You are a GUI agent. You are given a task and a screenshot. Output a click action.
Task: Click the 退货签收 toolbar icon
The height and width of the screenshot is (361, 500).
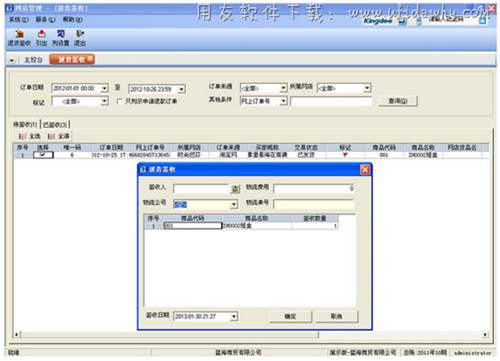pyautogui.click(x=19, y=38)
